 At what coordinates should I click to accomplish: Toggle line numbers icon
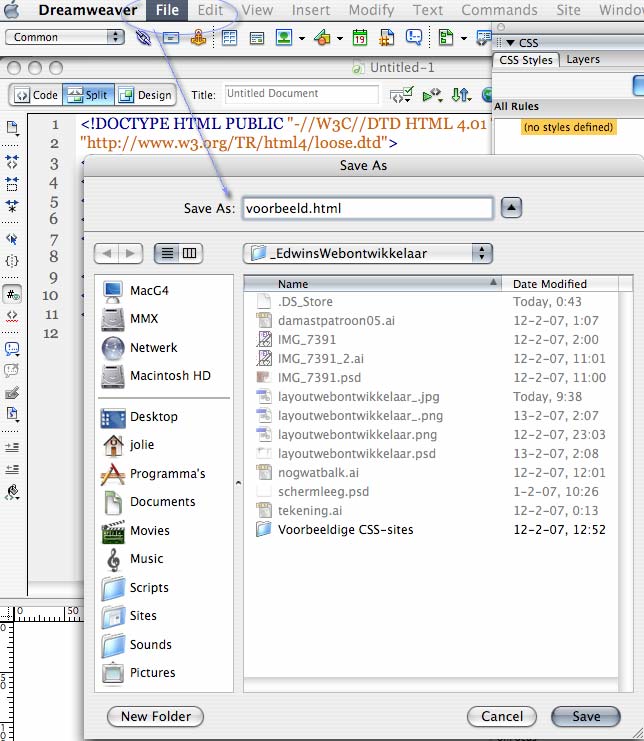12,294
